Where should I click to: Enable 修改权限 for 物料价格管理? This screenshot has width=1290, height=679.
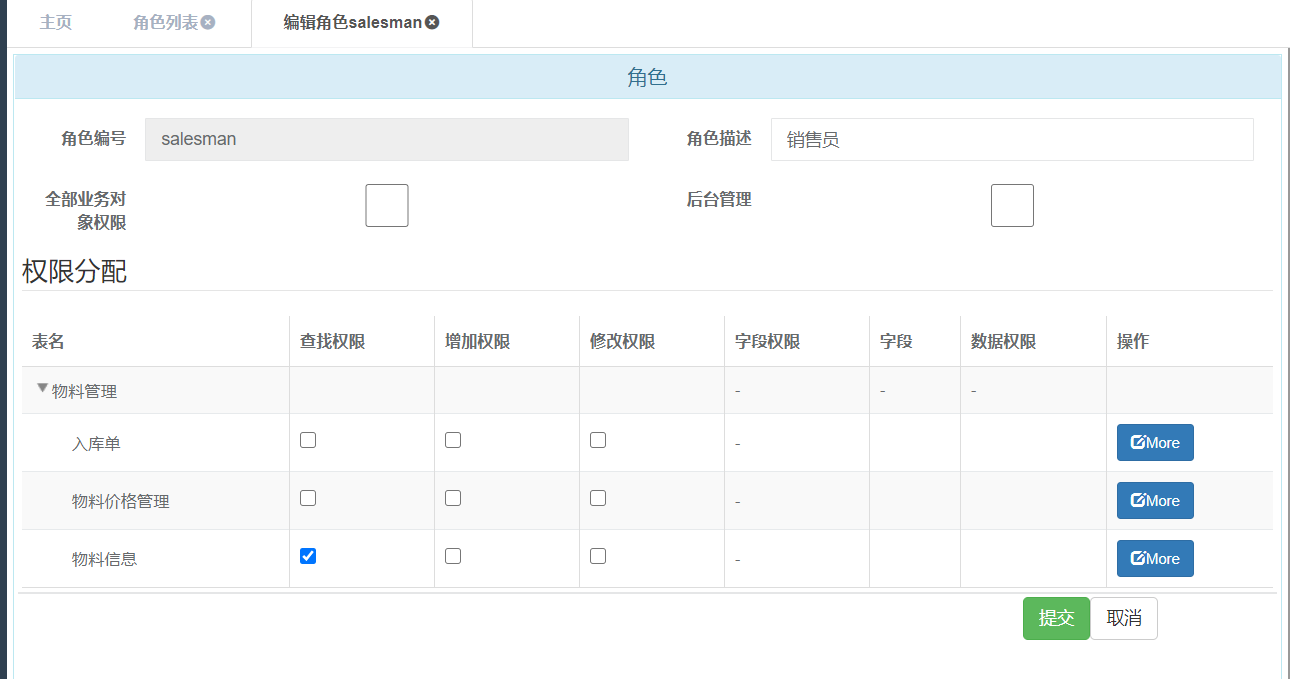click(598, 498)
